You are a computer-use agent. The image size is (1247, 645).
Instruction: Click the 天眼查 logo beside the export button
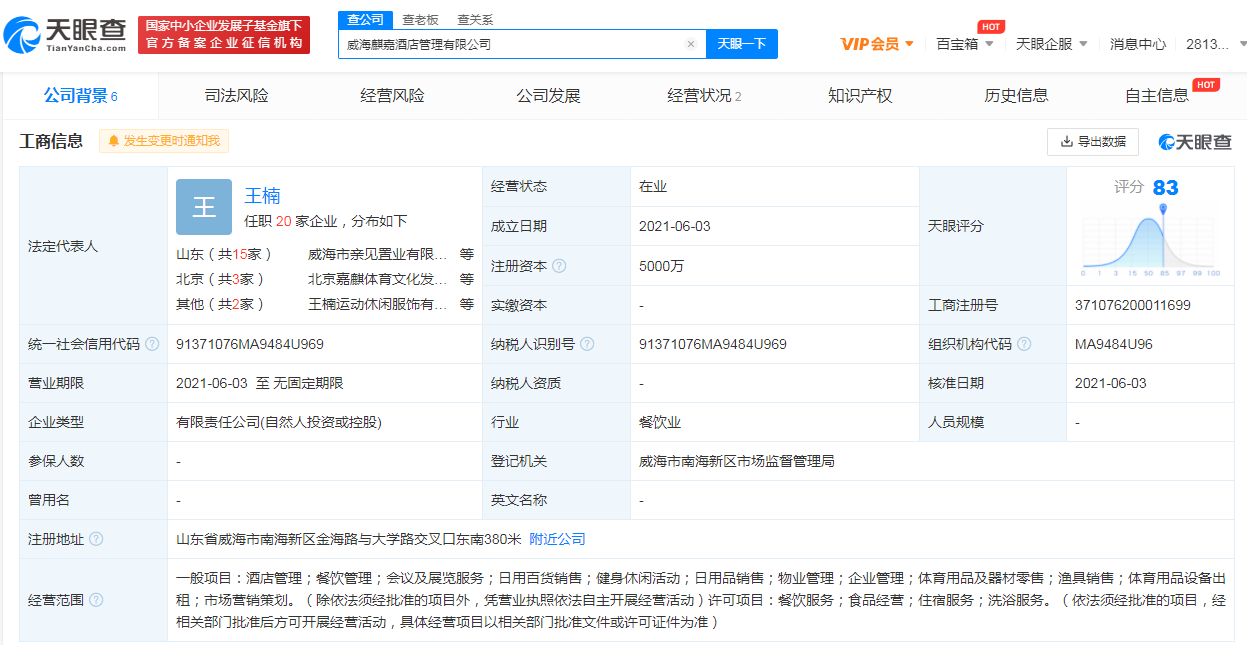click(x=1195, y=142)
